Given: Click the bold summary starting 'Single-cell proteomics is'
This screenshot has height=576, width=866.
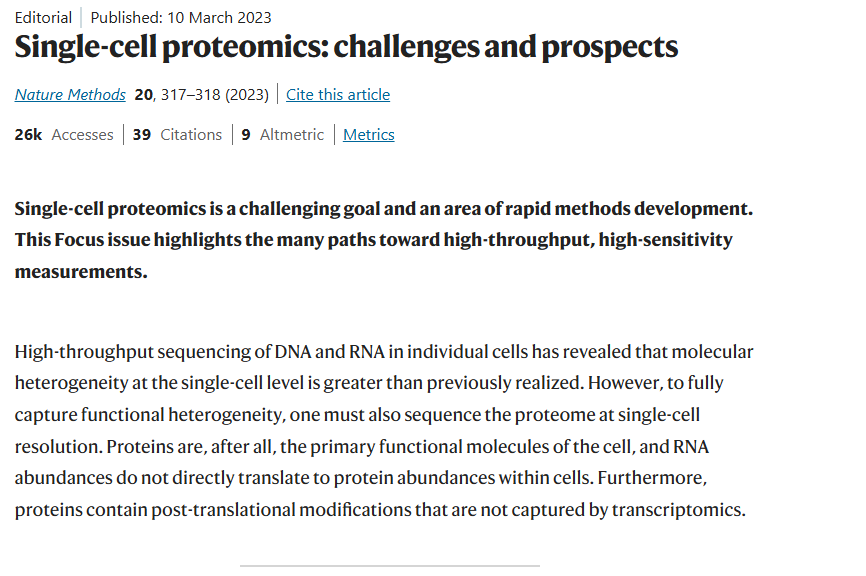Looking at the screenshot, I should coord(383,210).
